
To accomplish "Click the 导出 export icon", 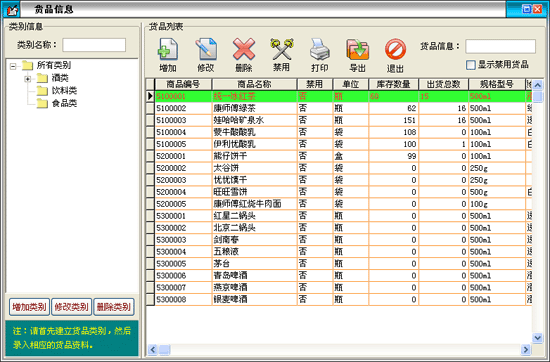I will coord(357,49).
